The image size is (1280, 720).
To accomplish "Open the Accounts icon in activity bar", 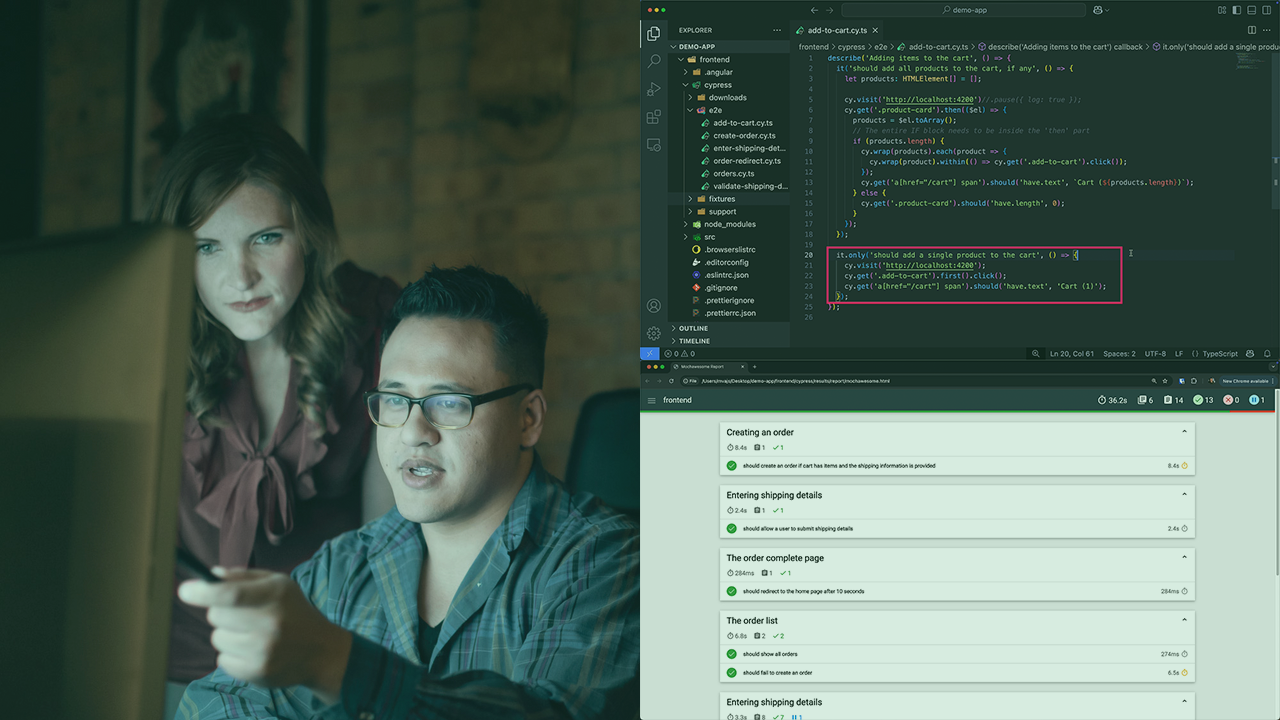I will (654, 306).
